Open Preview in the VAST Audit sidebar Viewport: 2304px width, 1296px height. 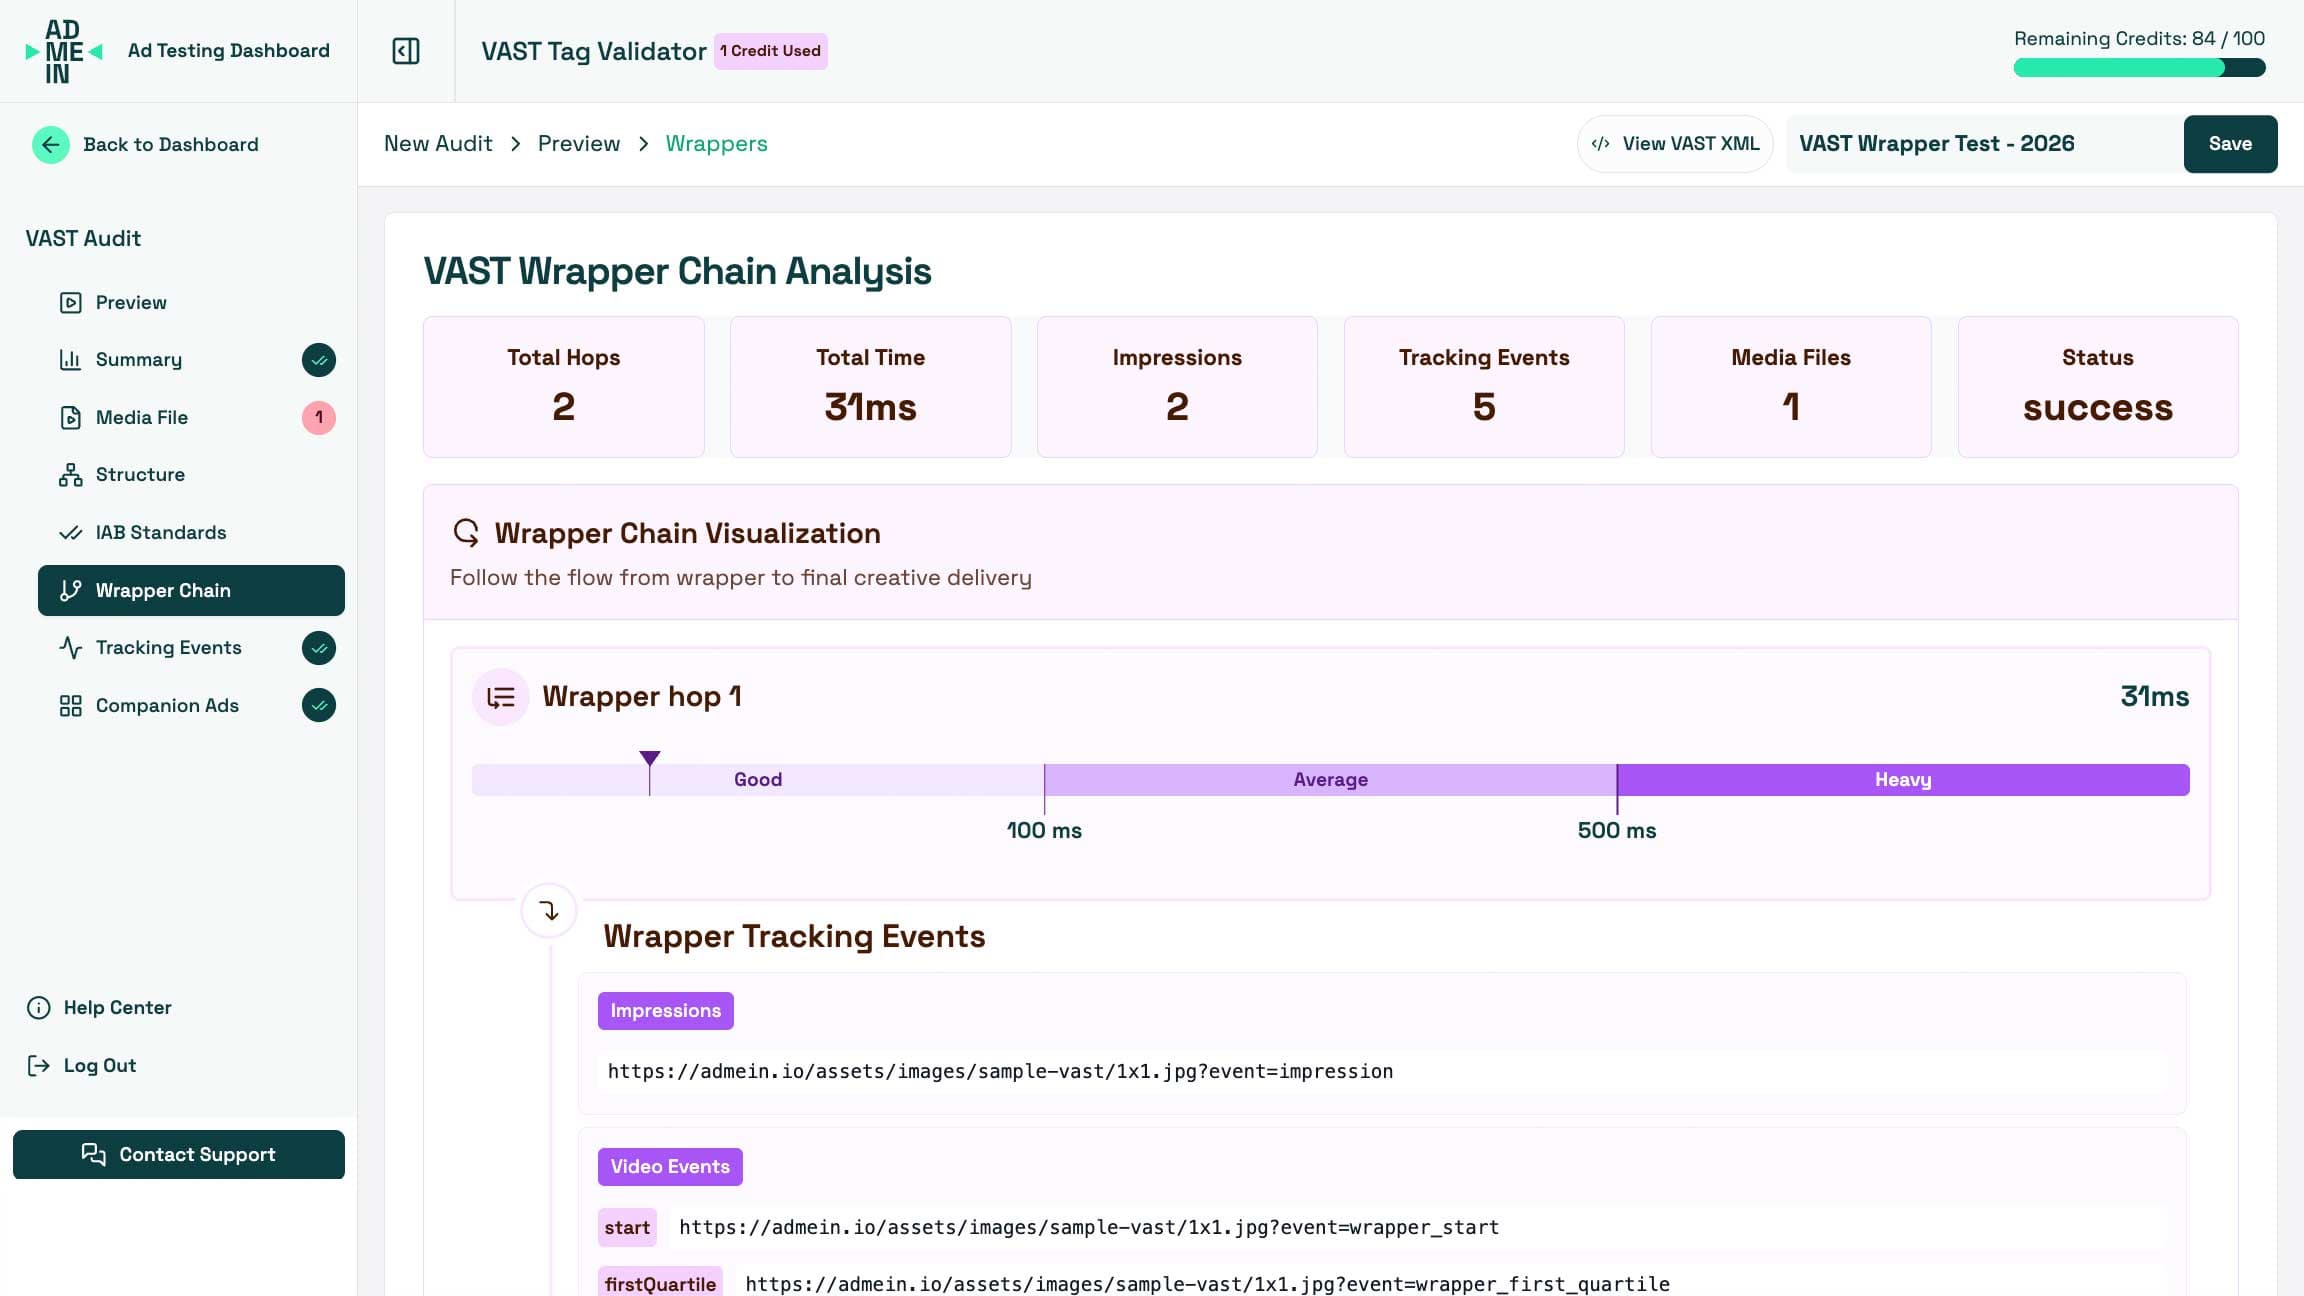point(191,302)
